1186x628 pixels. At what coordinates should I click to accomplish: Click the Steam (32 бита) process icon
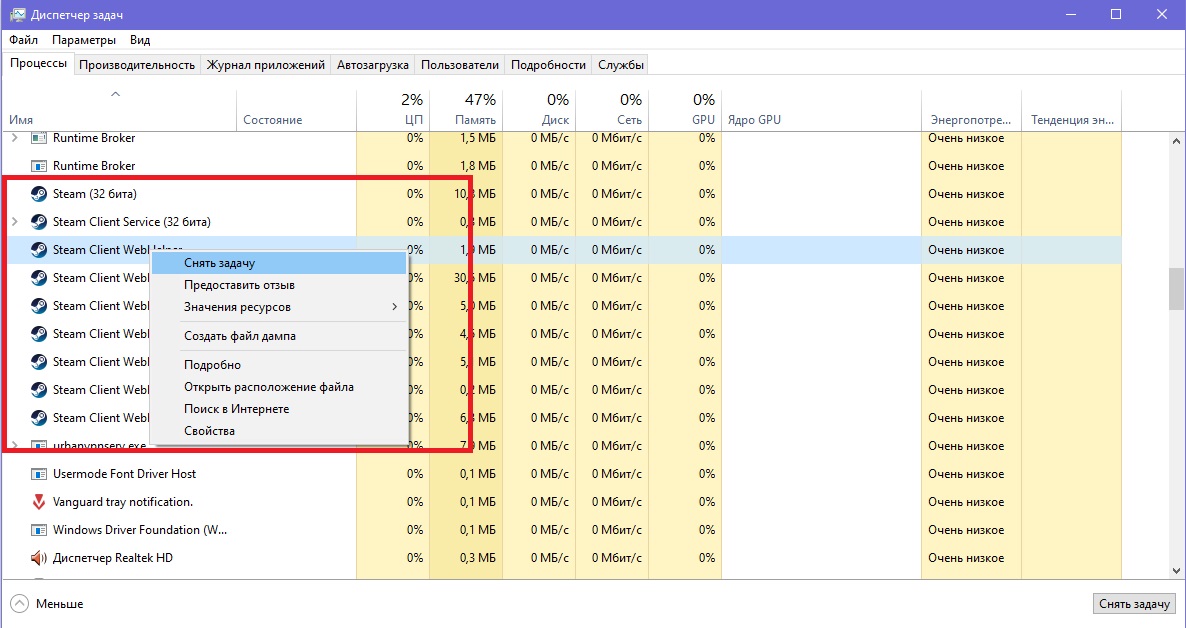point(39,194)
